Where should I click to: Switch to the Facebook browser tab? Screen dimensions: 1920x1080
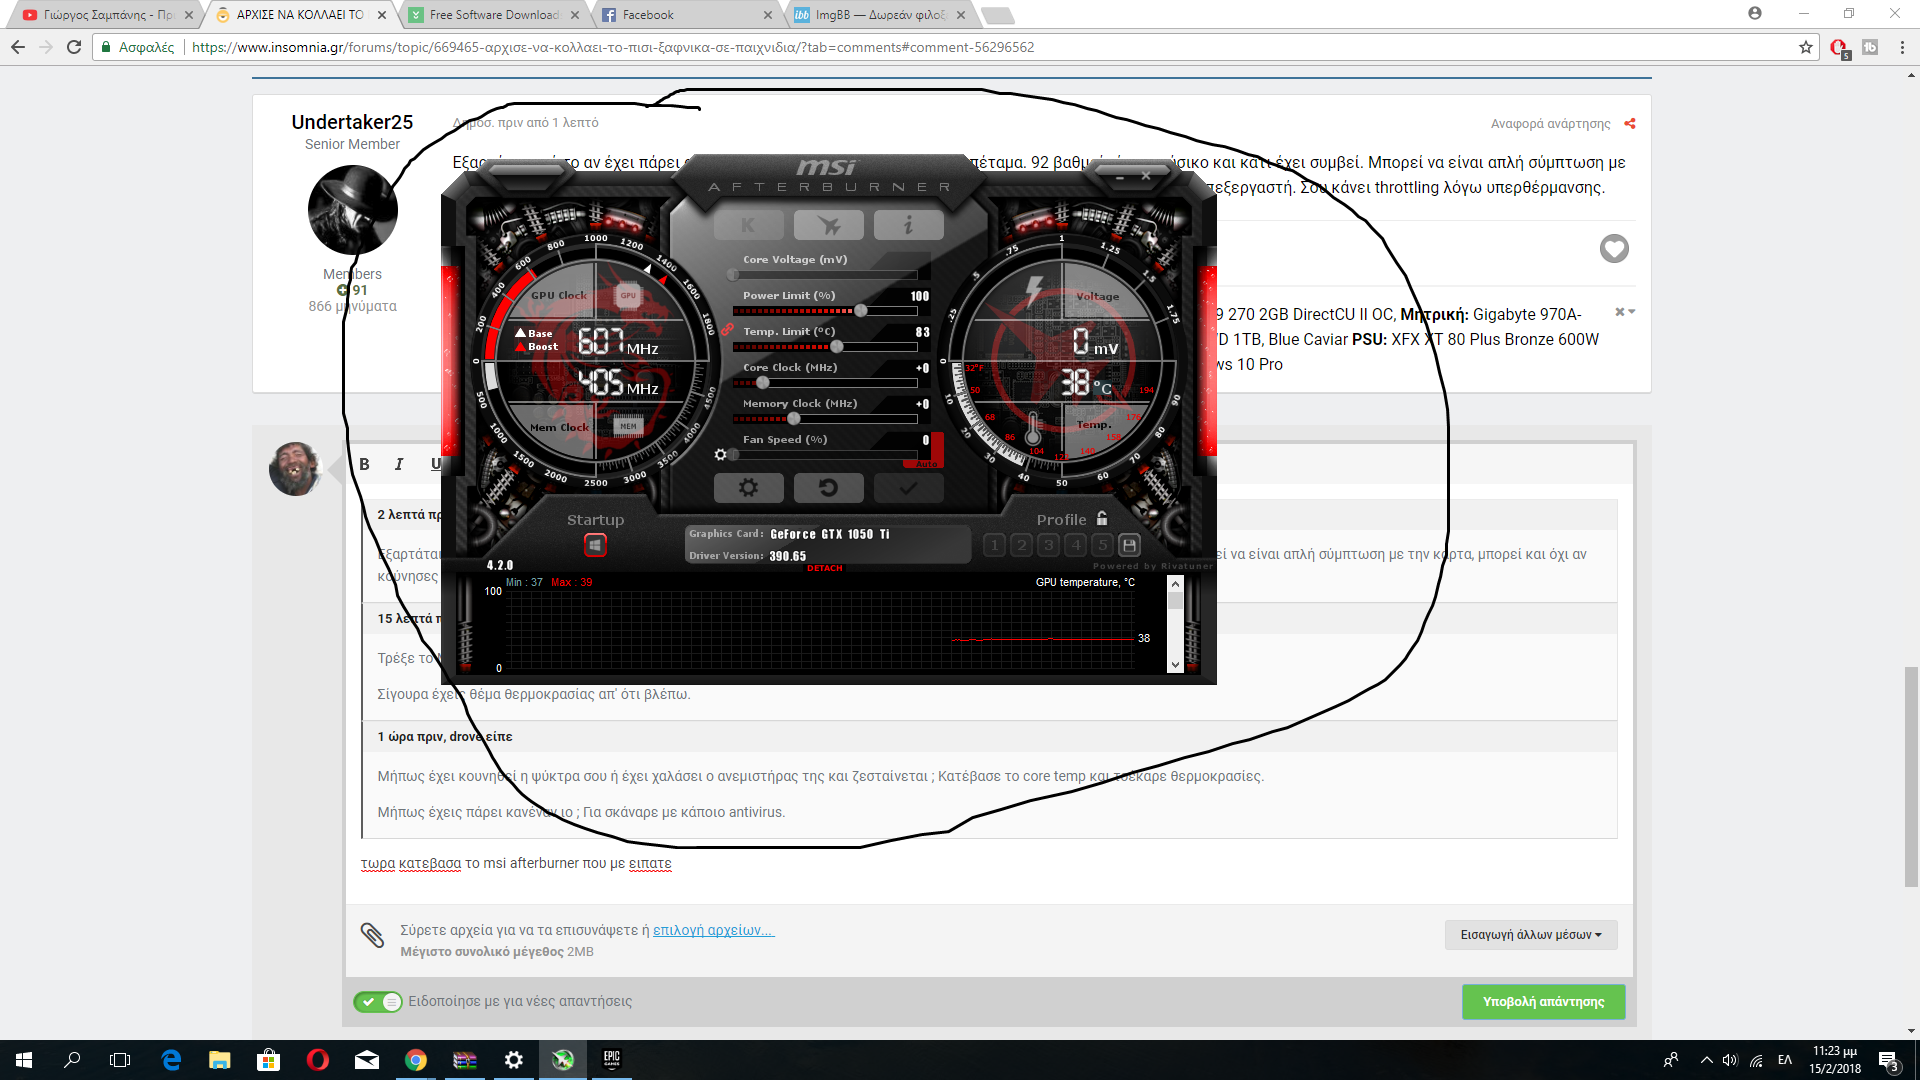click(x=687, y=15)
